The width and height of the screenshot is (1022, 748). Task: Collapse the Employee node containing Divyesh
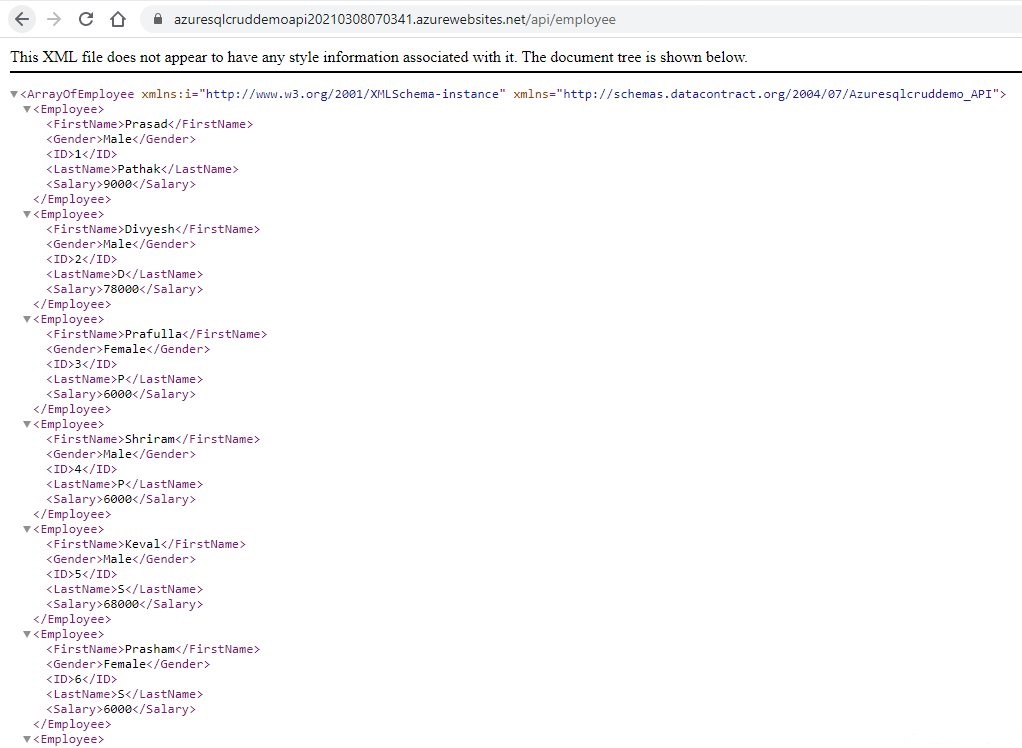coord(27,213)
